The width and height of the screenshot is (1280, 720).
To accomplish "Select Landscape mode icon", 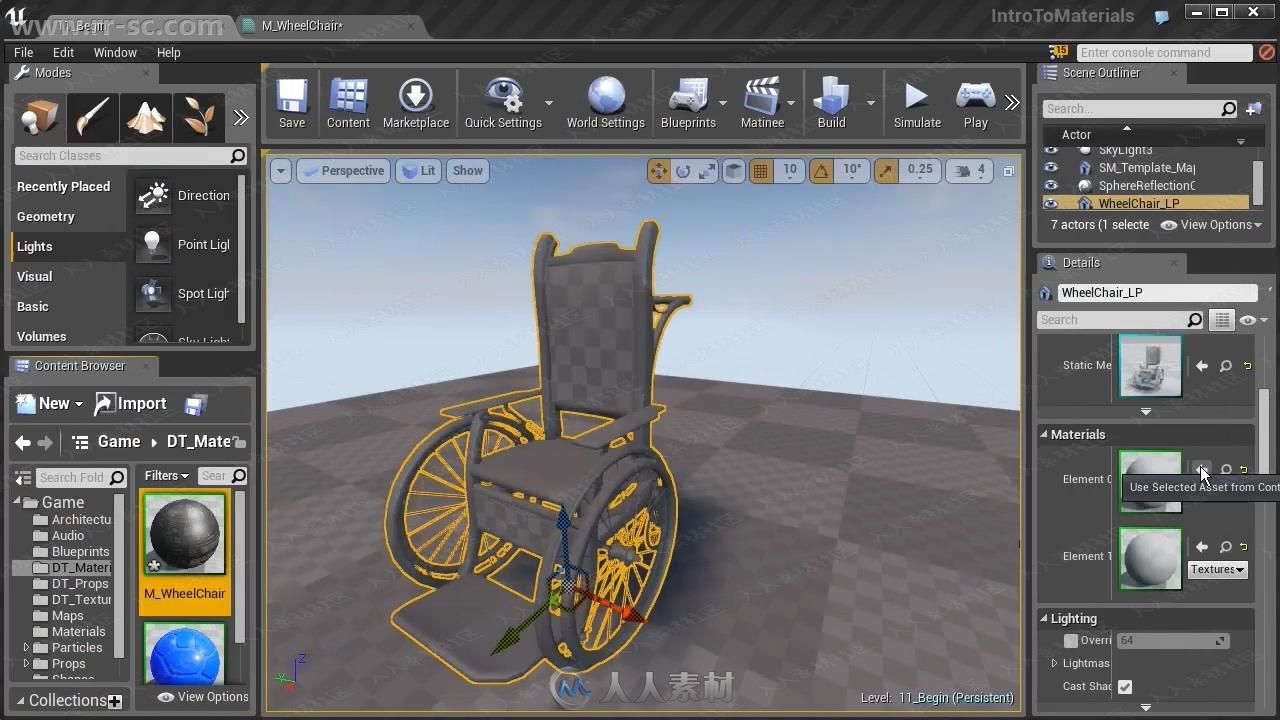I will point(145,118).
